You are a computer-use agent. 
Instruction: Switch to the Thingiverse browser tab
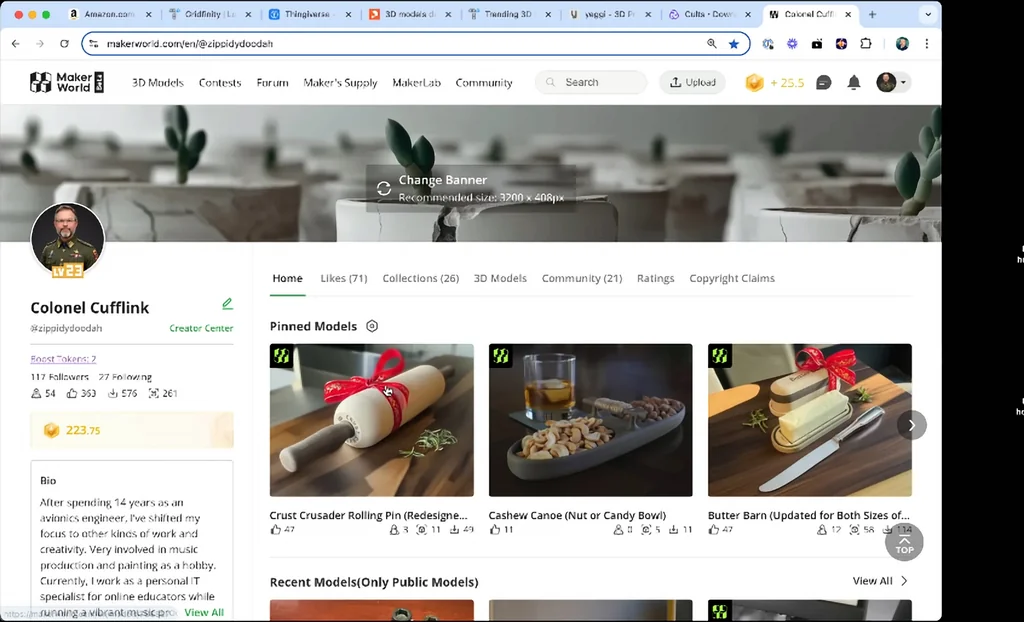[x=308, y=14]
